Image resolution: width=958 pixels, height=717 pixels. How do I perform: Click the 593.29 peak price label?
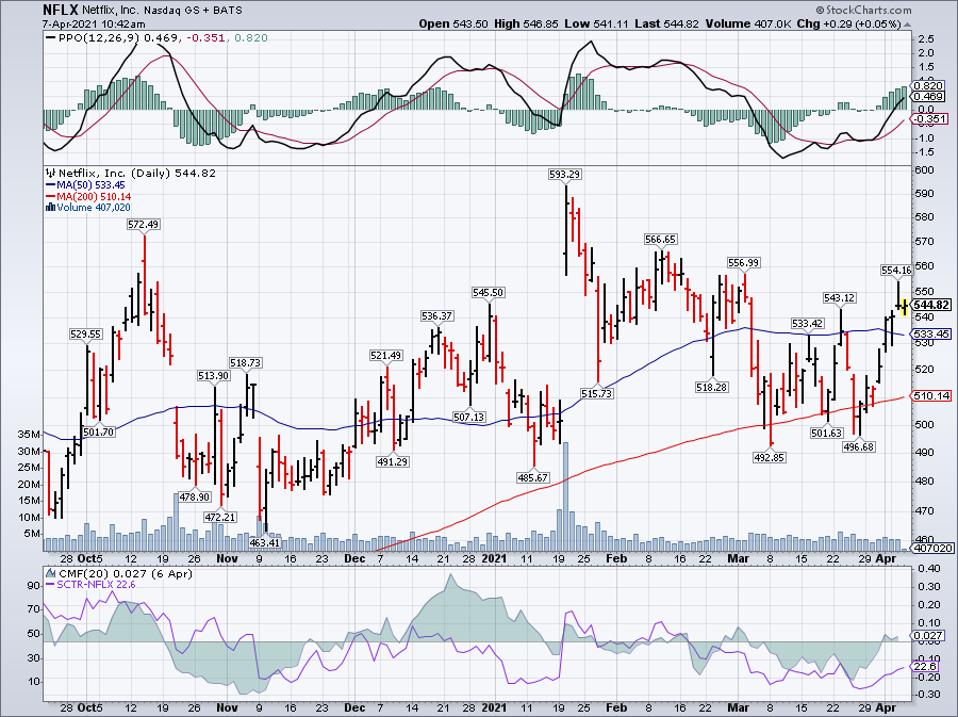point(564,175)
